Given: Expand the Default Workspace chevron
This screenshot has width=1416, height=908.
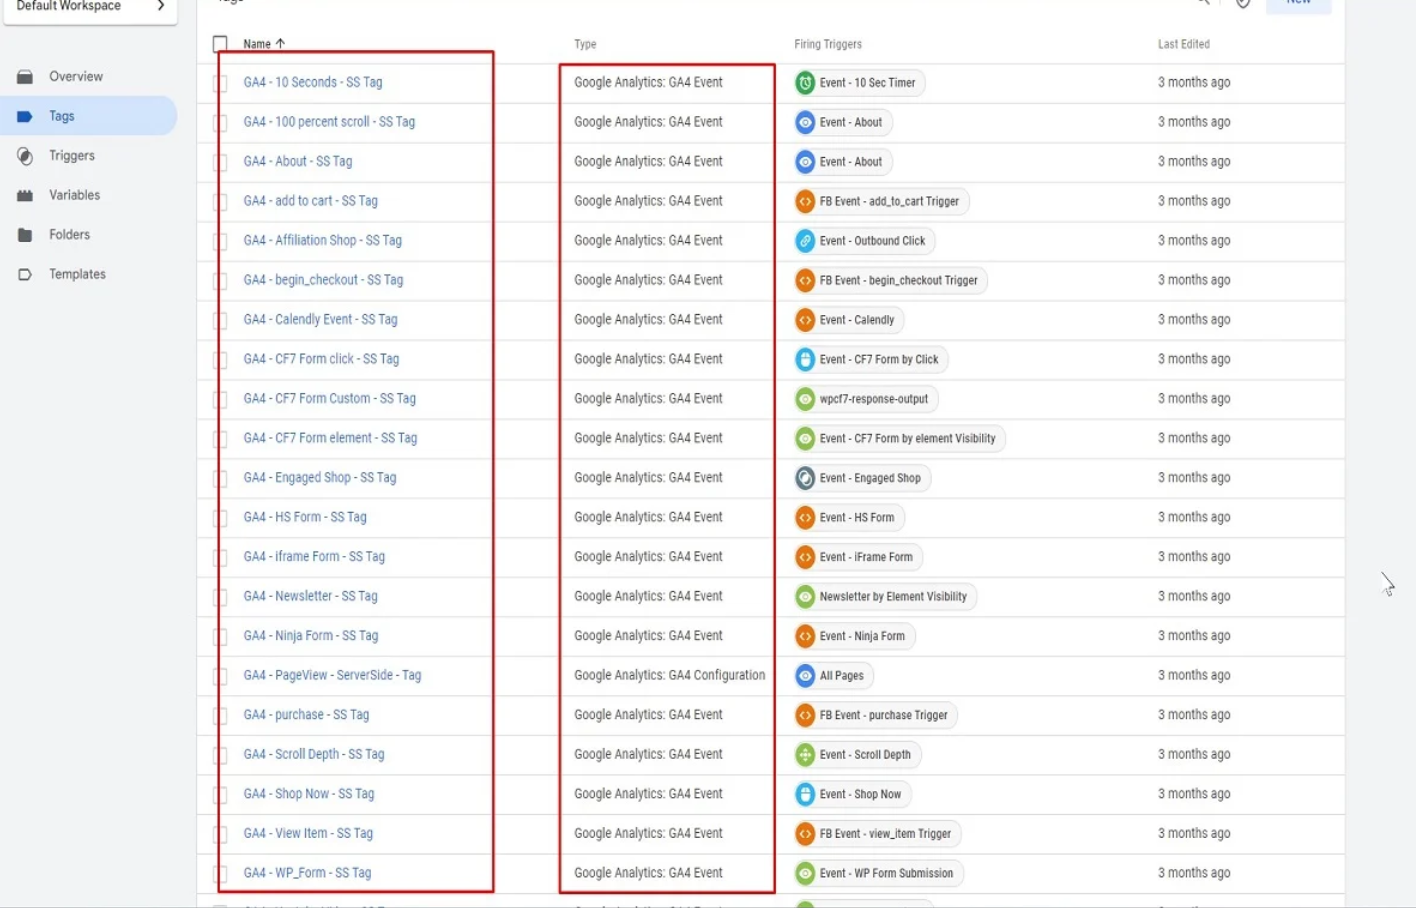Looking at the screenshot, I should pyautogui.click(x=160, y=6).
